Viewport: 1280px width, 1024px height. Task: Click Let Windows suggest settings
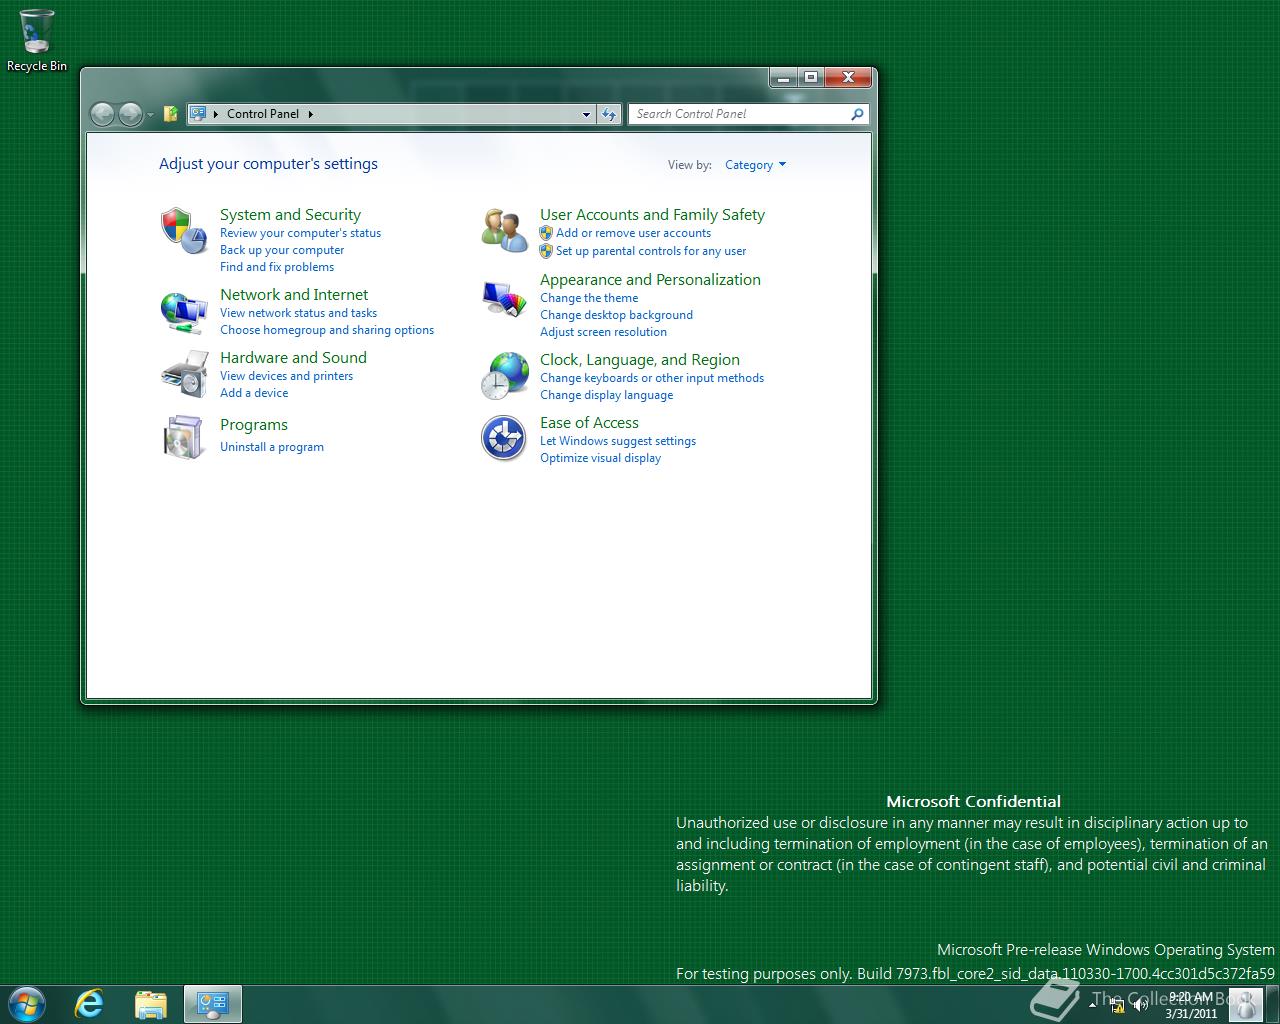pos(618,441)
